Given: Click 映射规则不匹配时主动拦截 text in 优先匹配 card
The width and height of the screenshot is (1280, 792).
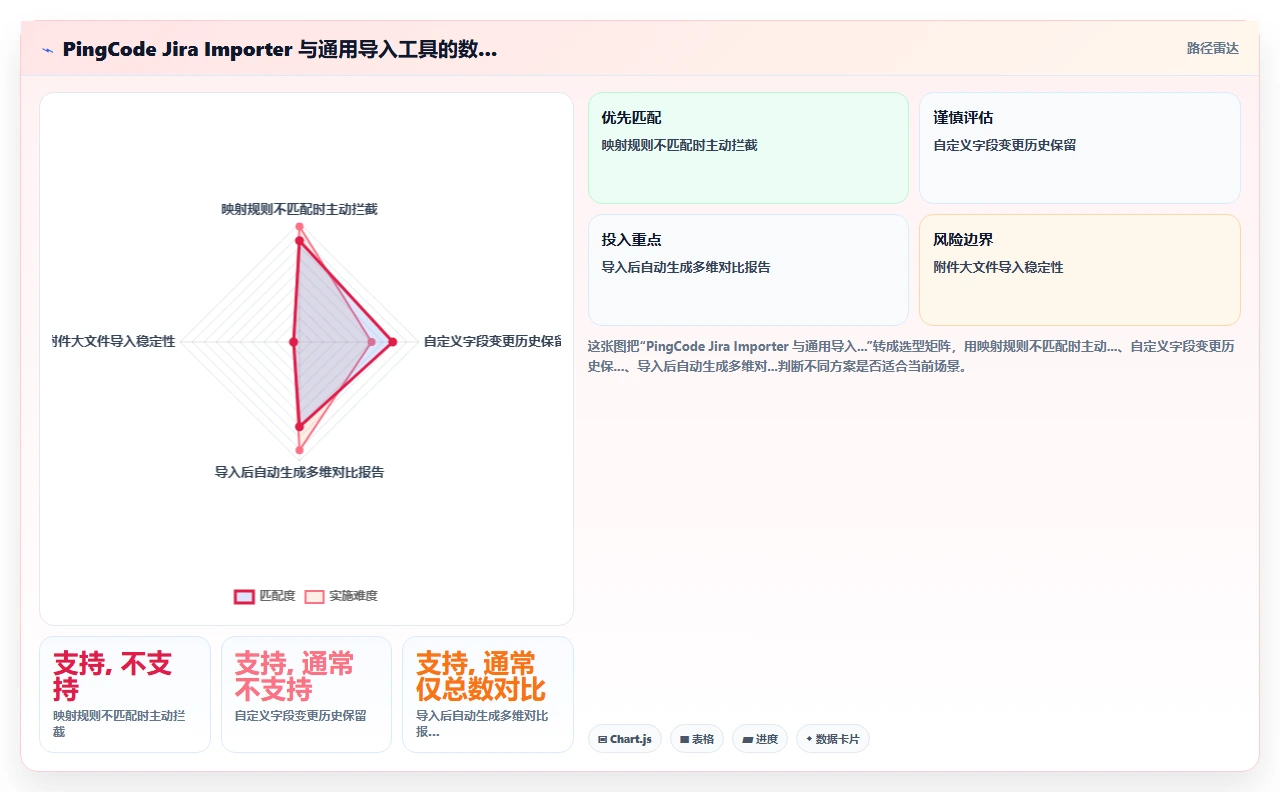Looking at the screenshot, I should point(679,145).
